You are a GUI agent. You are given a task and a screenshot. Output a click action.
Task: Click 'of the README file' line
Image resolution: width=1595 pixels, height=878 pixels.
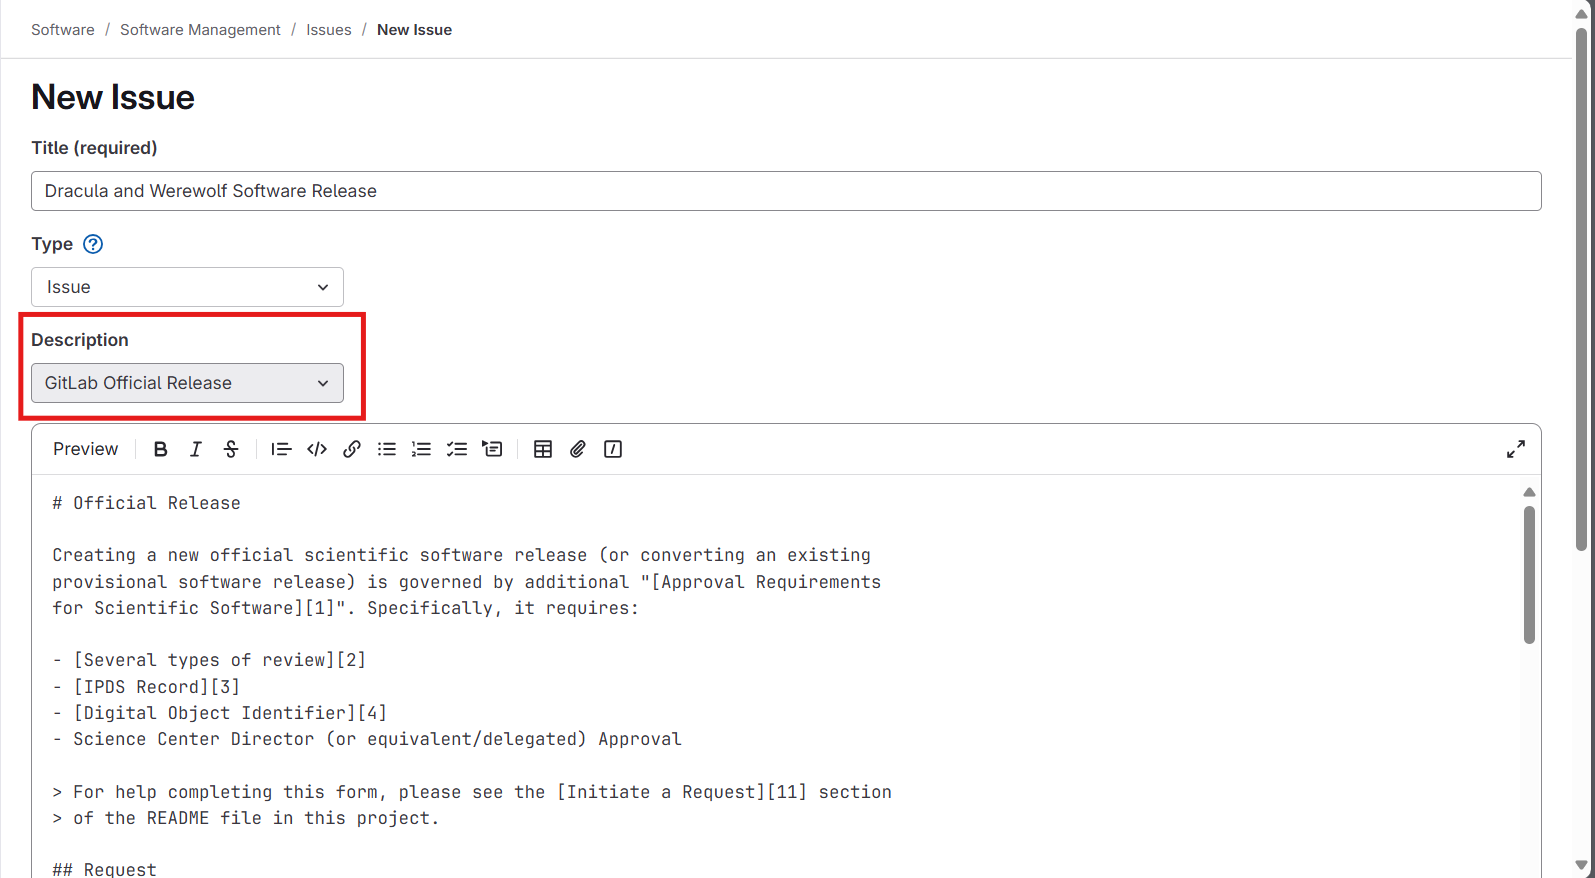(x=245, y=818)
